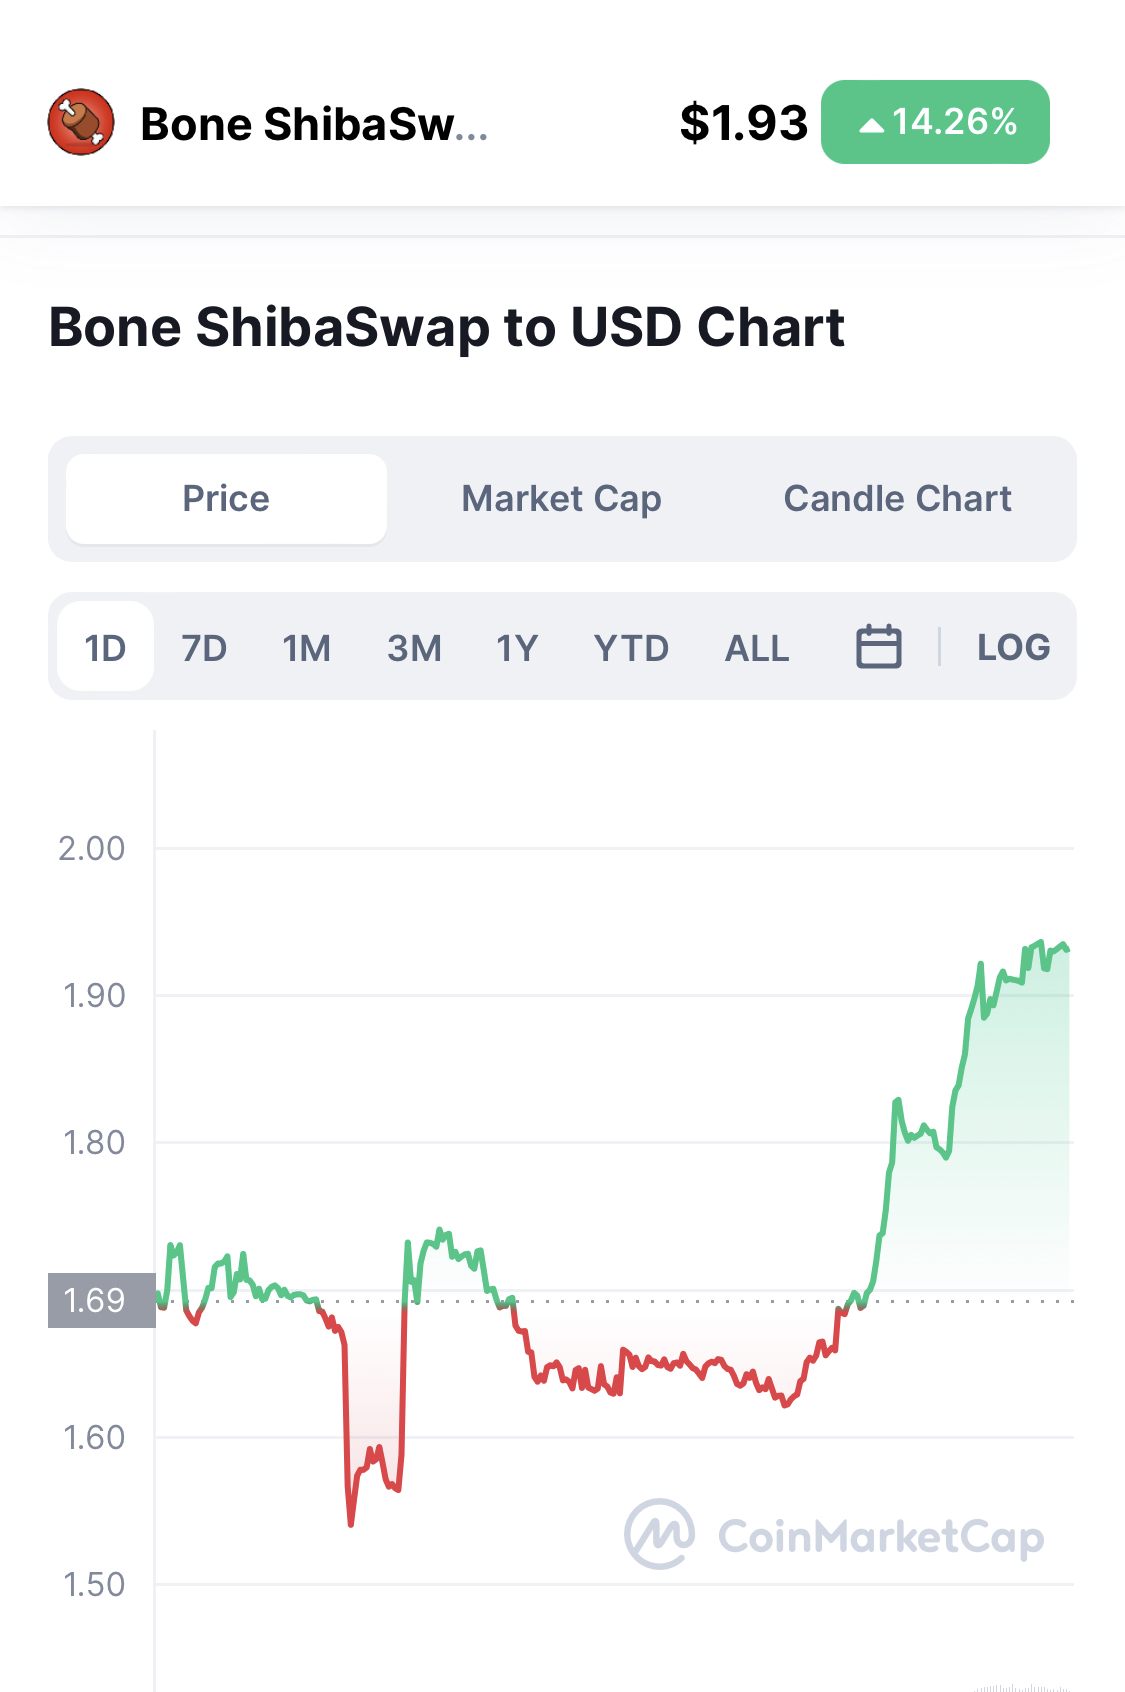Tap the green up-arrow percentage badge
The image size is (1125, 1692).
tap(935, 122)
